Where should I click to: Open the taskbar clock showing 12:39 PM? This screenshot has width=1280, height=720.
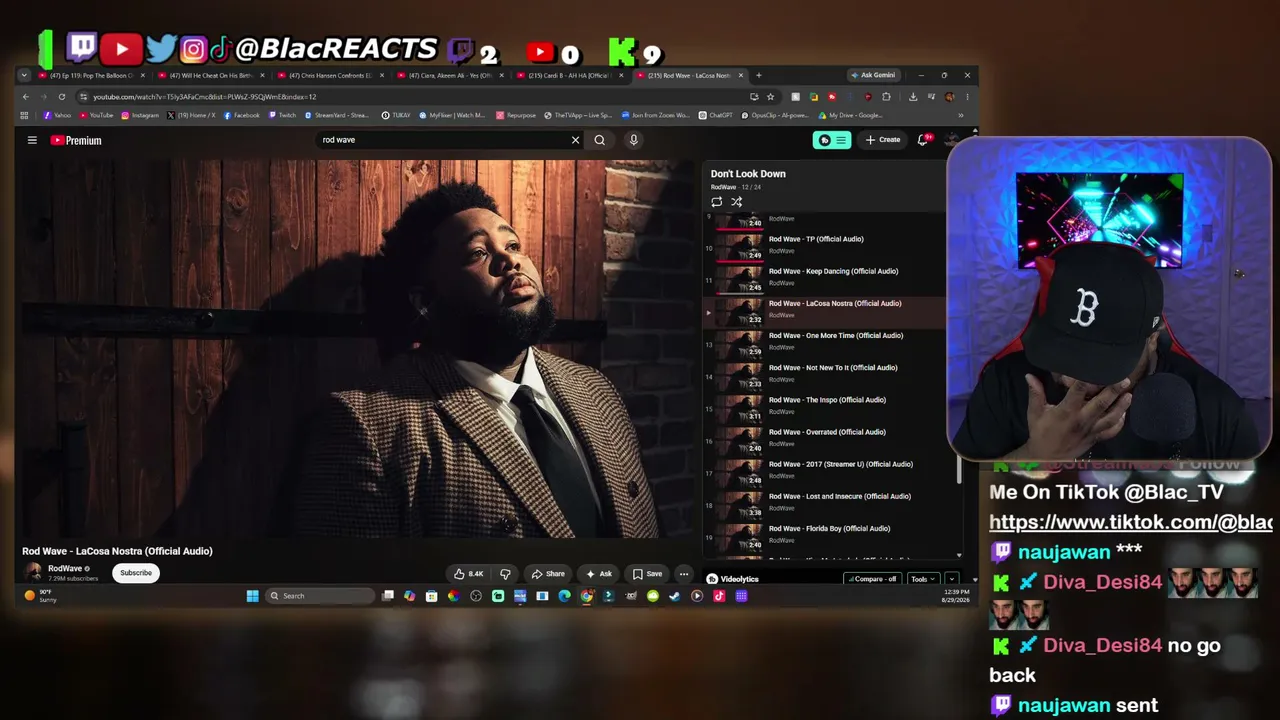[956, 596]
